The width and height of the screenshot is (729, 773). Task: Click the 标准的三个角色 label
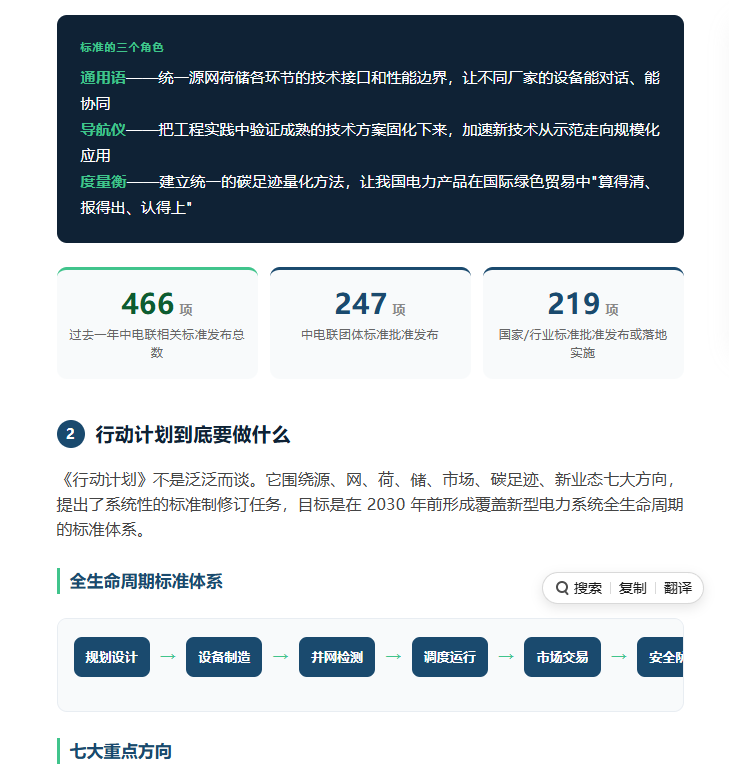pyautogui.click(x=122, y=47)
